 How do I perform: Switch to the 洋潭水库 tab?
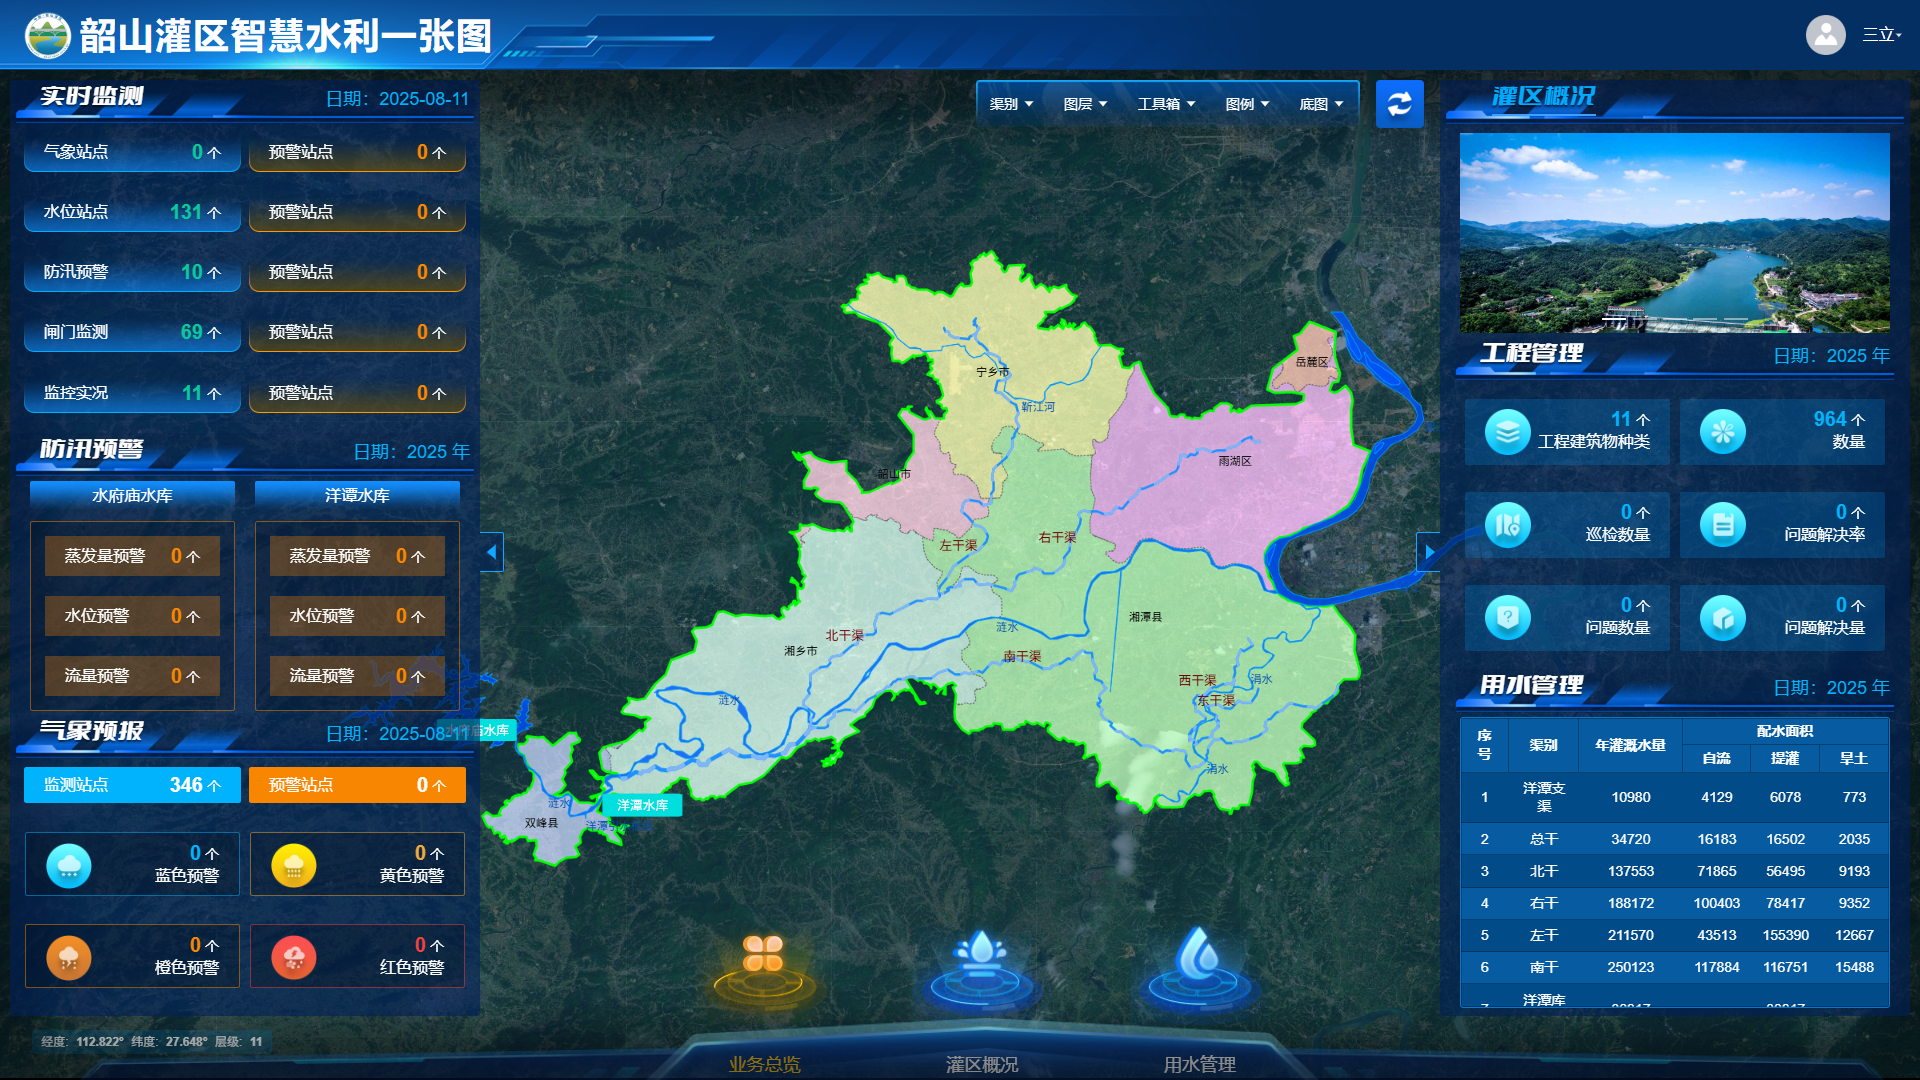coord(357,495)
